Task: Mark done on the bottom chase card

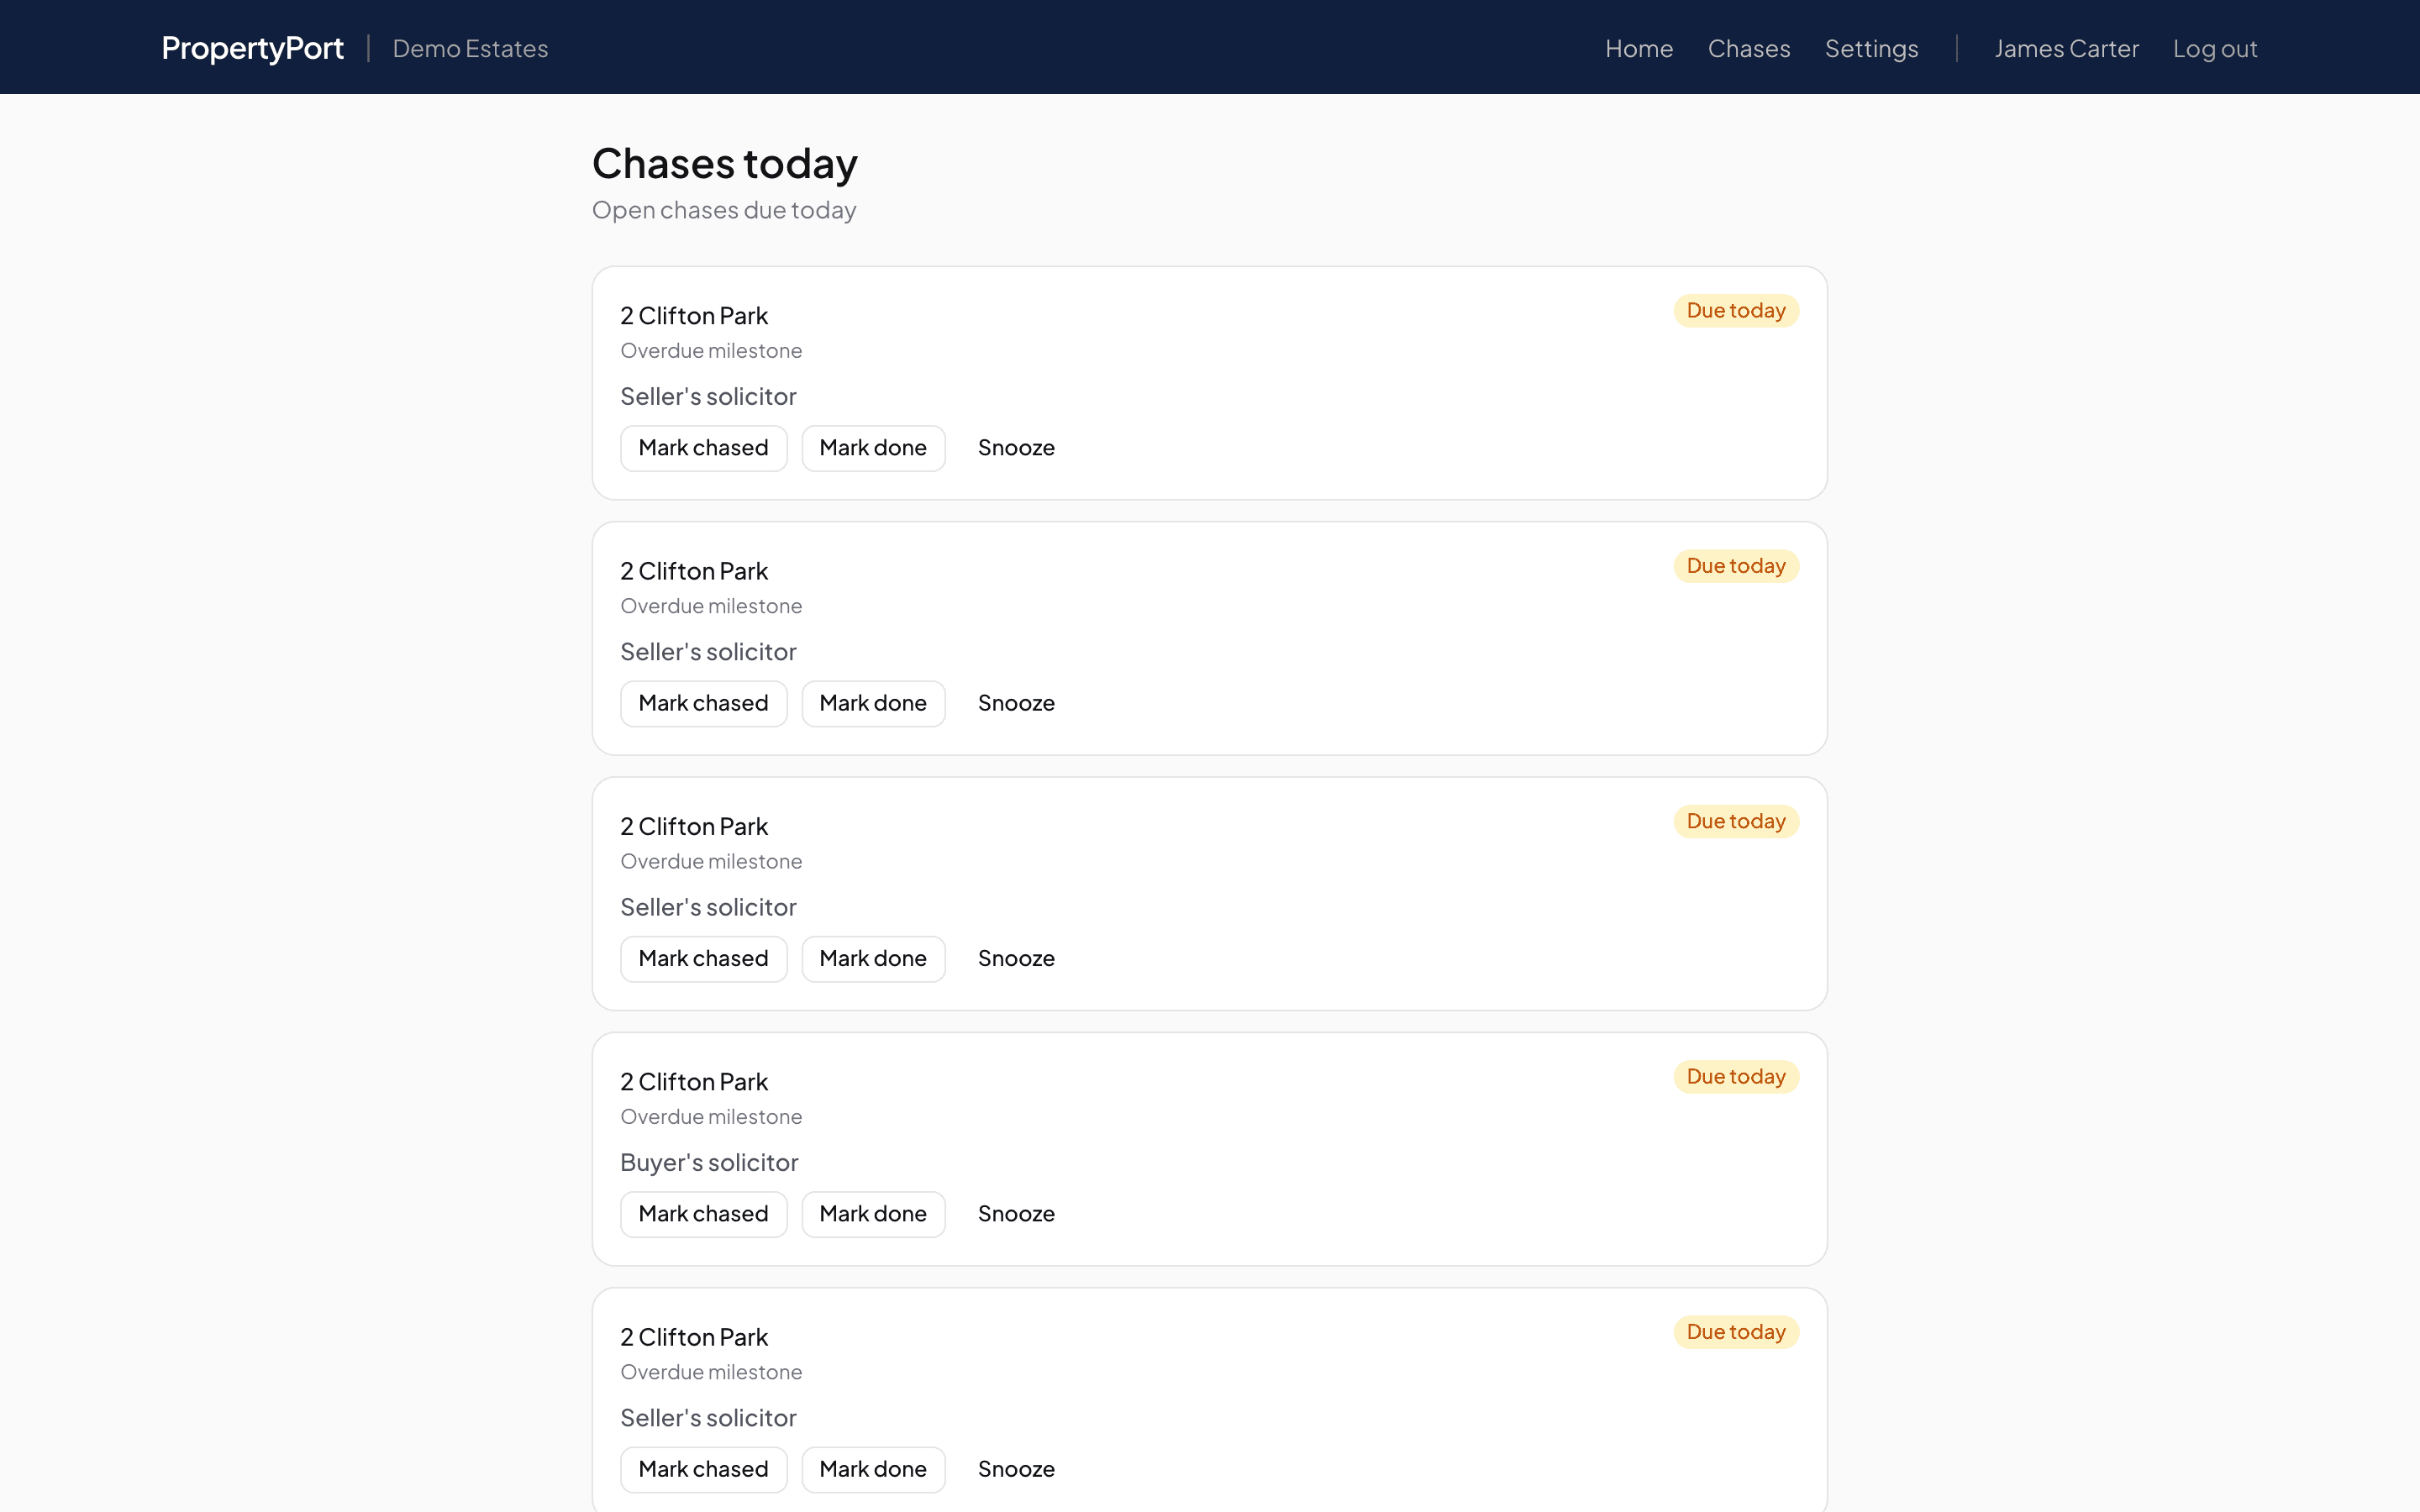Action: click(873, 1468)
